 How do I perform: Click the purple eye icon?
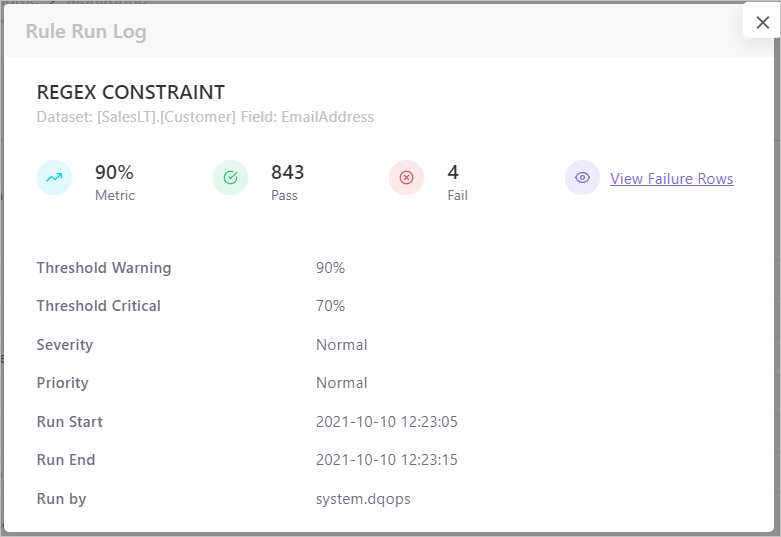pos(582,178)
